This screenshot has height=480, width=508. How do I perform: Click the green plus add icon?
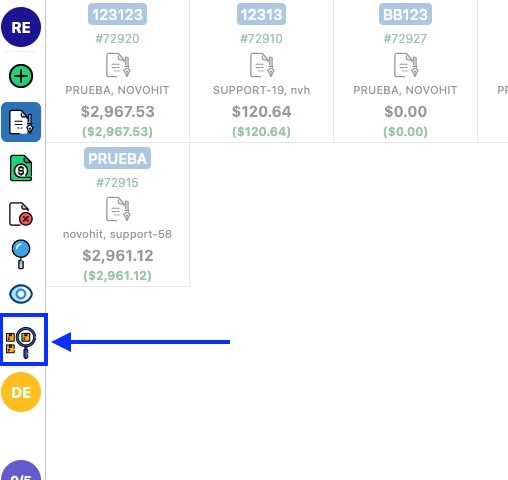[x=21, y=76]
